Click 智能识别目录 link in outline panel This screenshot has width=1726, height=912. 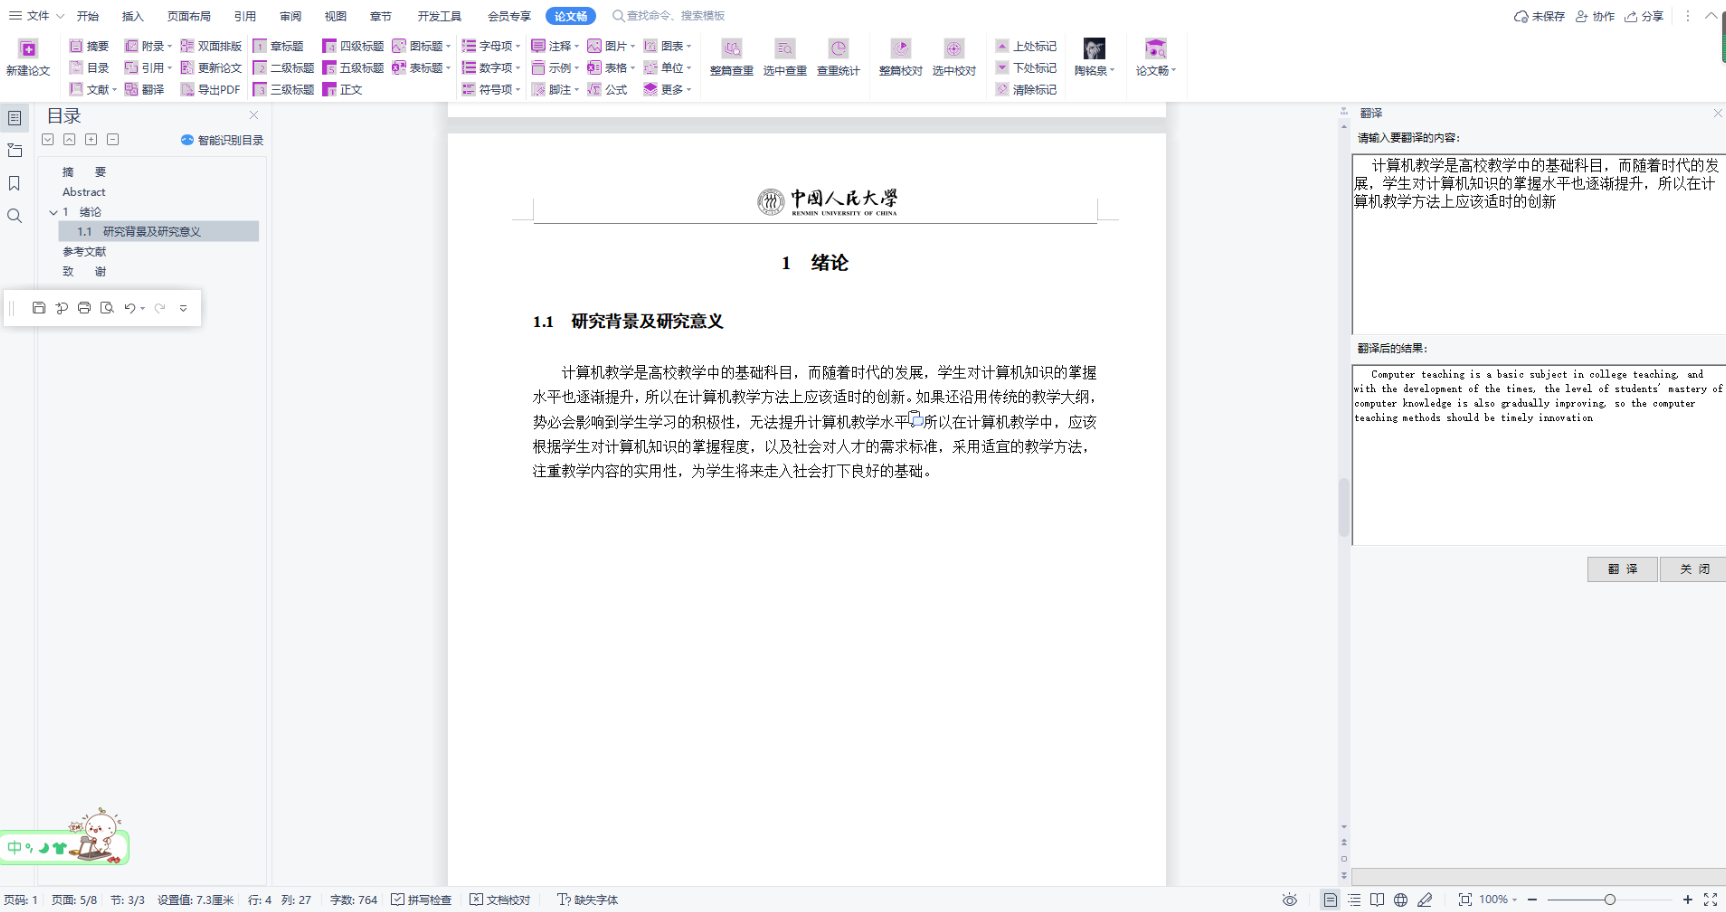(222, 140)
